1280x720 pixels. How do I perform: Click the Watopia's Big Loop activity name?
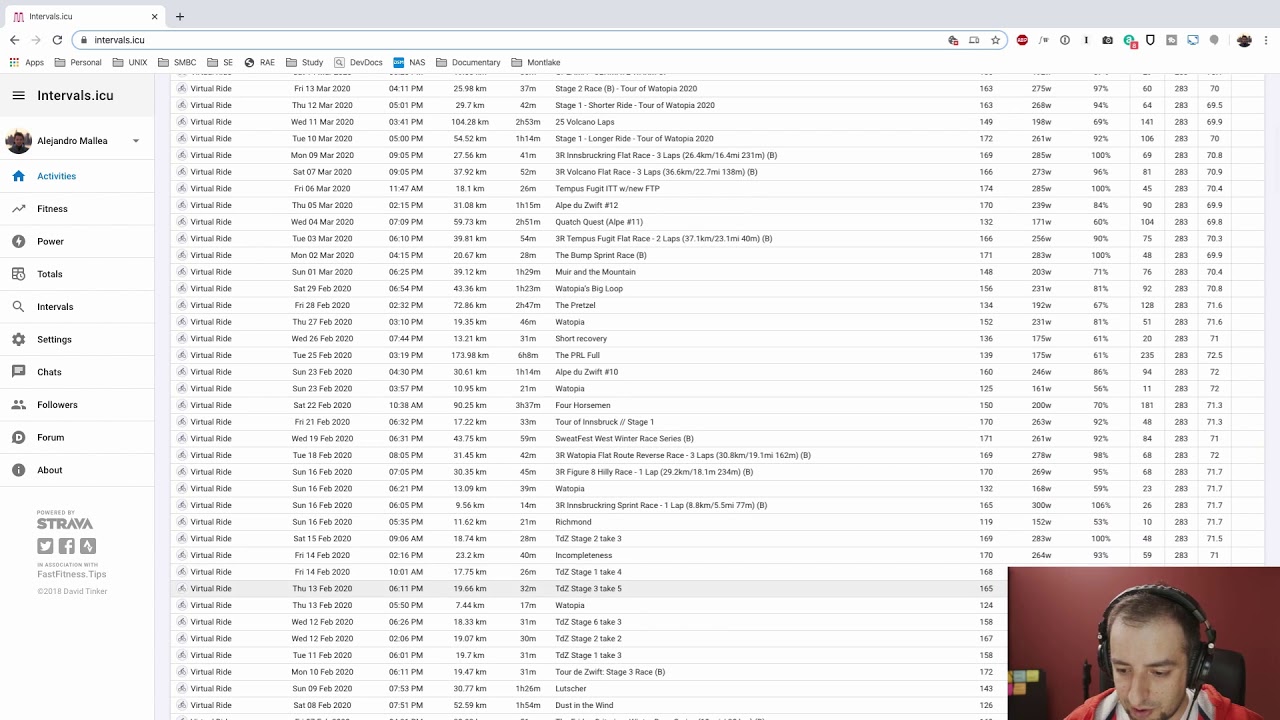pos(589,288)
